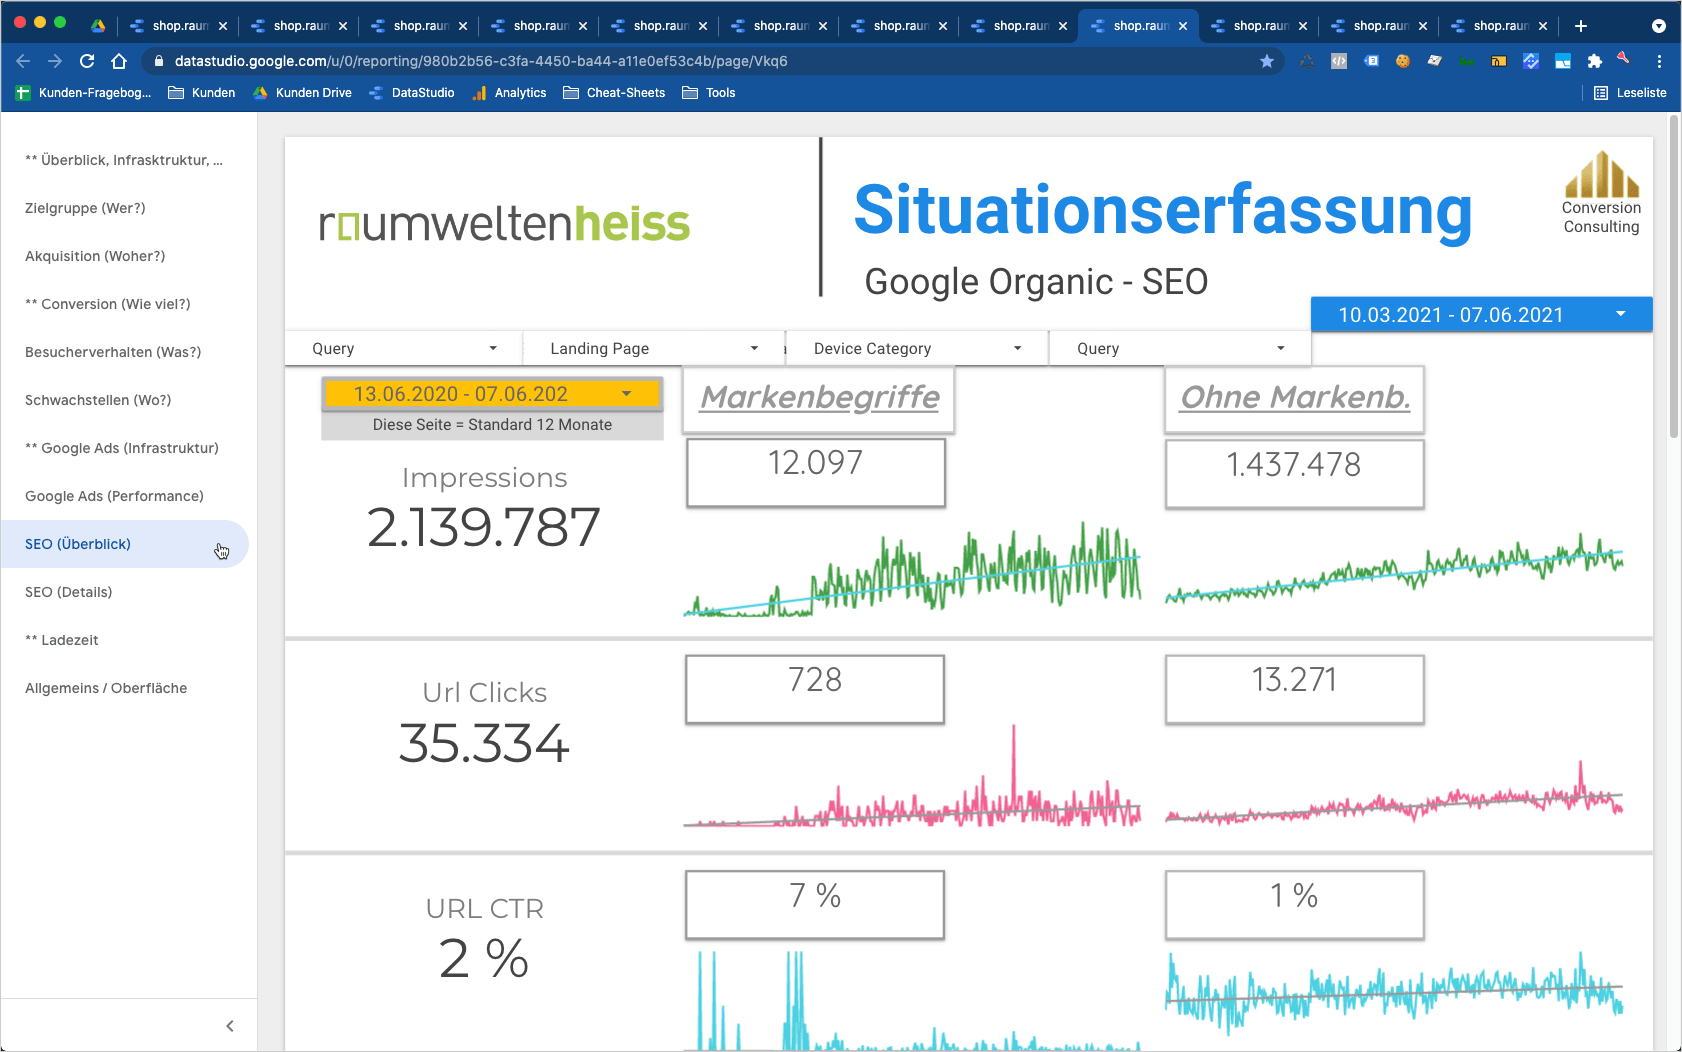The image size is (1682, 1052).
Task: Click the Ohne Markenb. heading link
Action: pyautogui.click(x=1294, y=398)
